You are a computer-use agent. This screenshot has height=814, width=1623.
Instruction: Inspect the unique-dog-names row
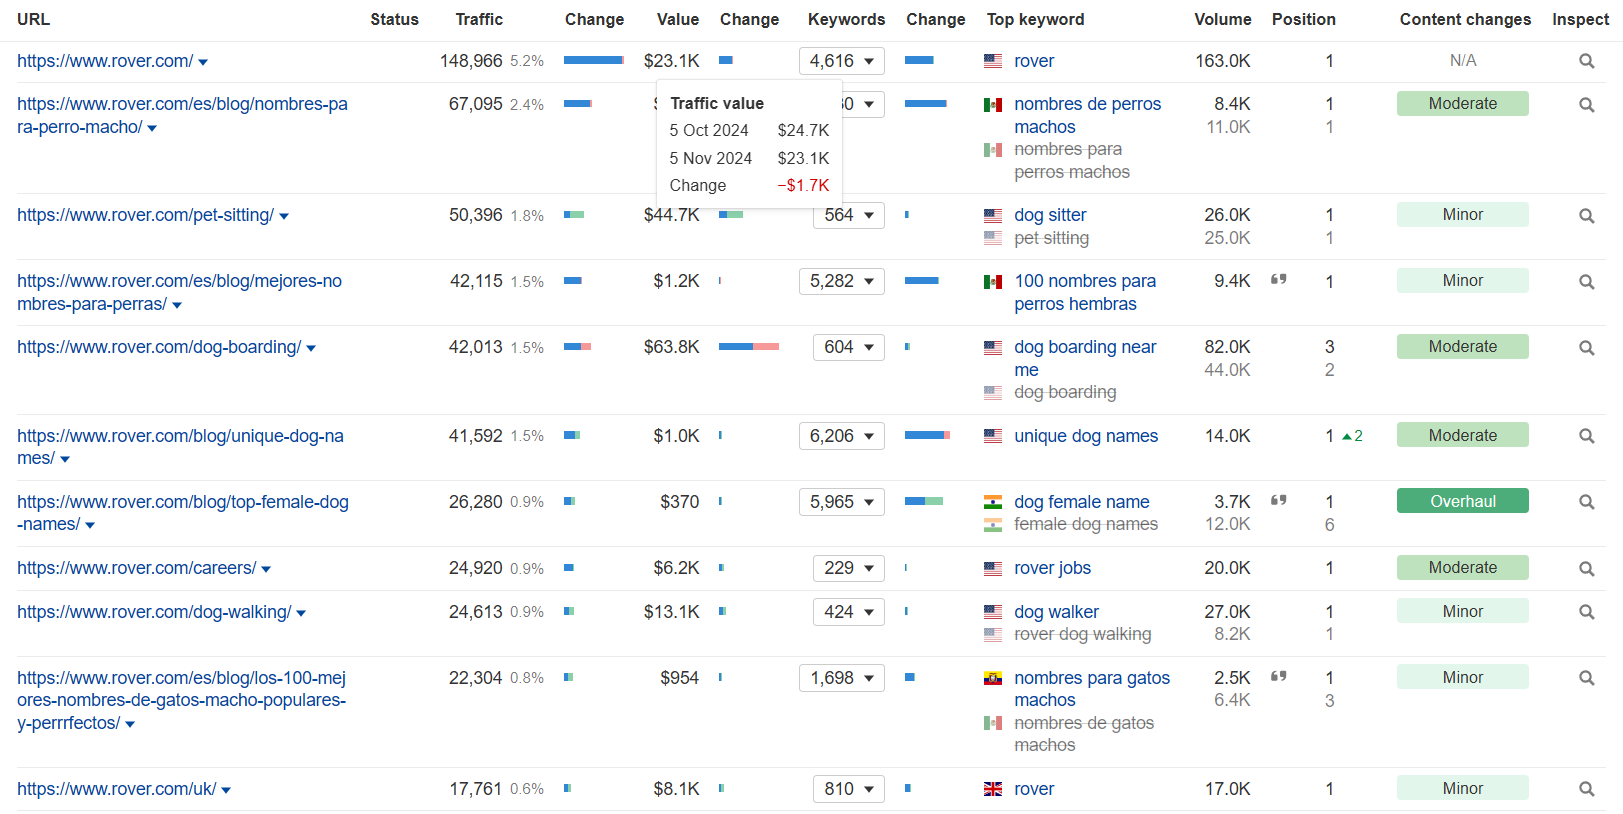1586,436
